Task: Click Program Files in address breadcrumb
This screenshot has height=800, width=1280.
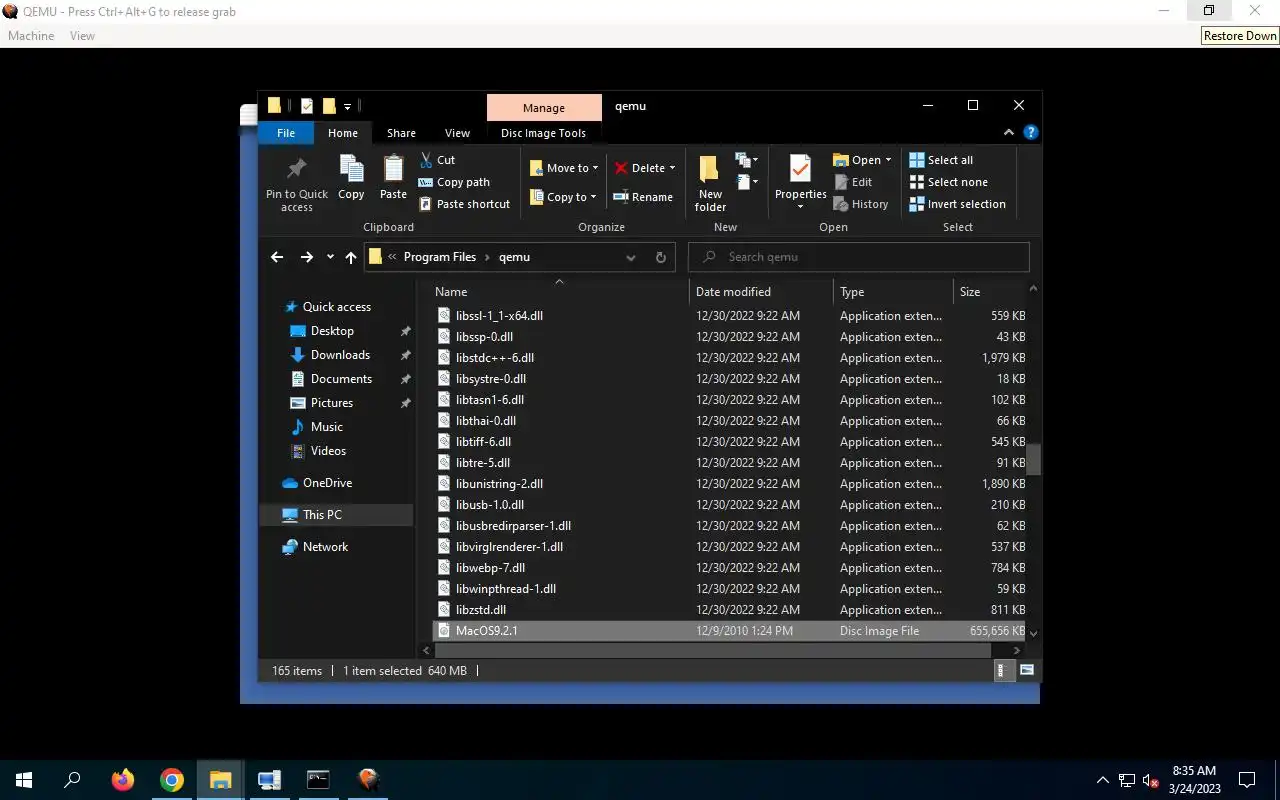Action: [x=439, y=257]
